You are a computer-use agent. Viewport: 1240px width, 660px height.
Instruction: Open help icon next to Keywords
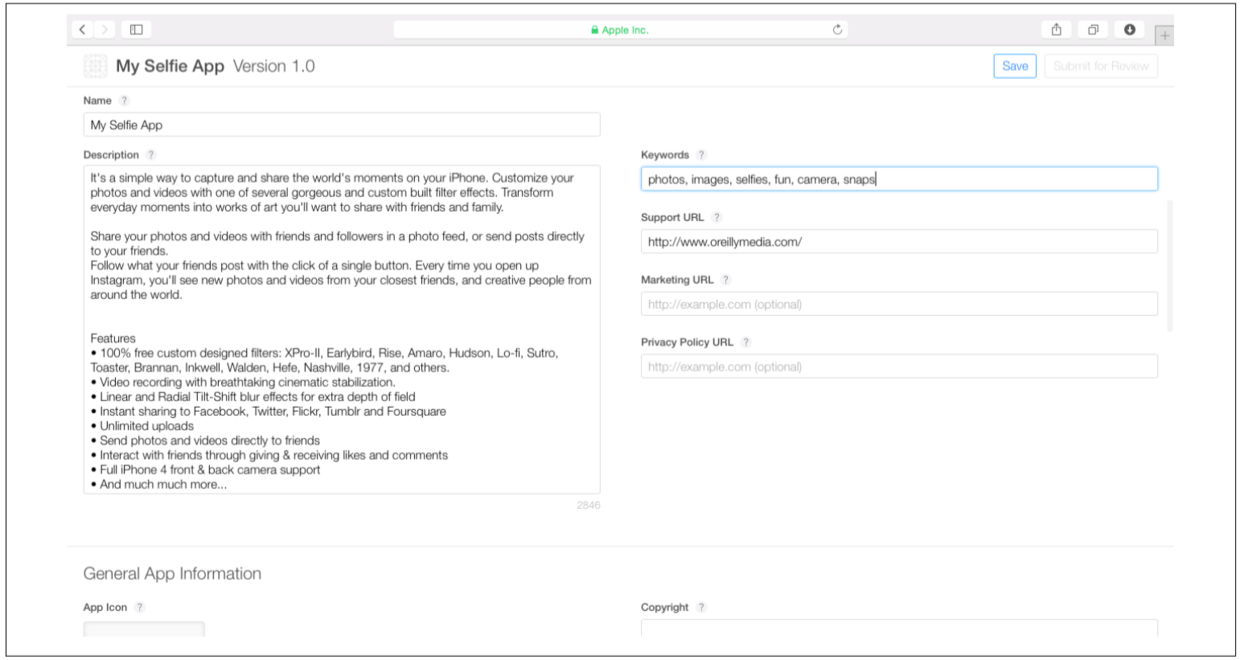click(x=701, y=155)
